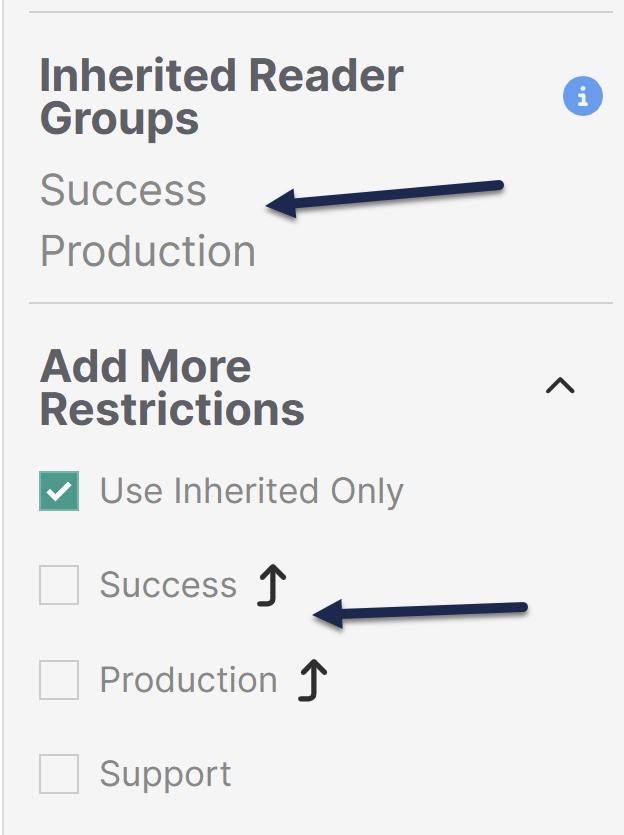Screen dimensions: 624x835
Task: Click the inherited arrow icon beside Production
Action: (313, 681)
